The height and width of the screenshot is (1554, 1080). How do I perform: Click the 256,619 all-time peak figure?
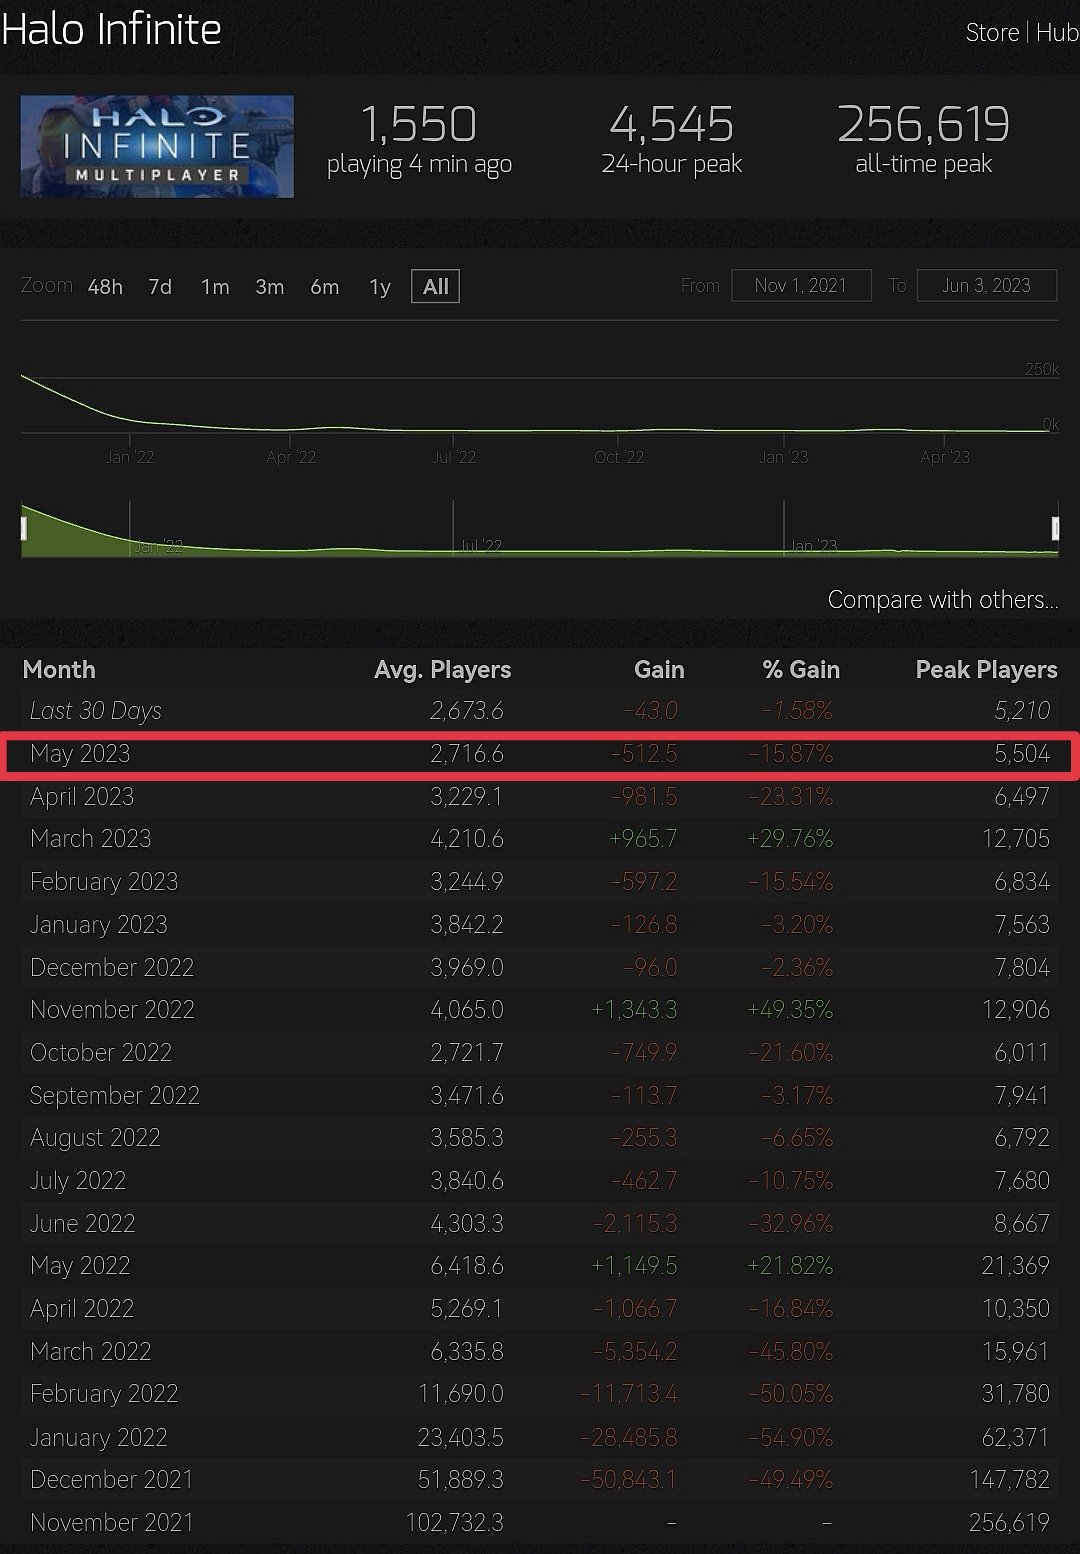click(x=924, y=125)
